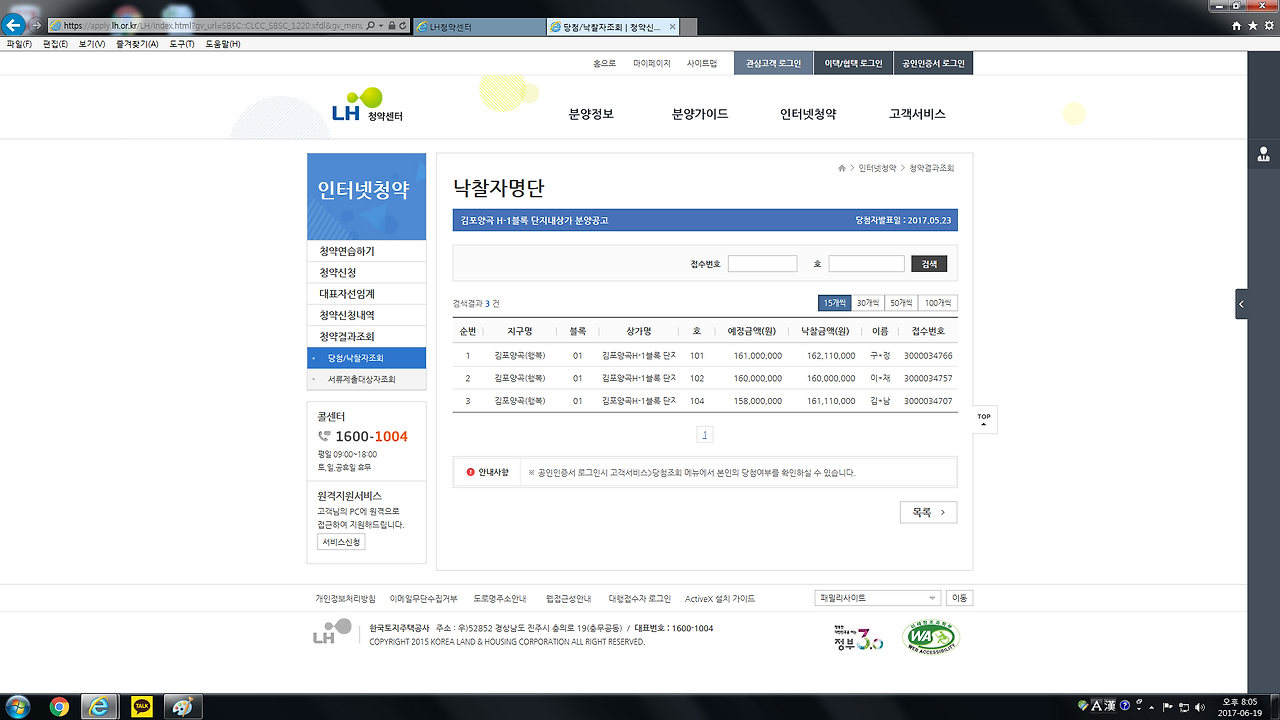Refresh the page using the address bar icon
1280x720 pixels.
coord(403,26)
